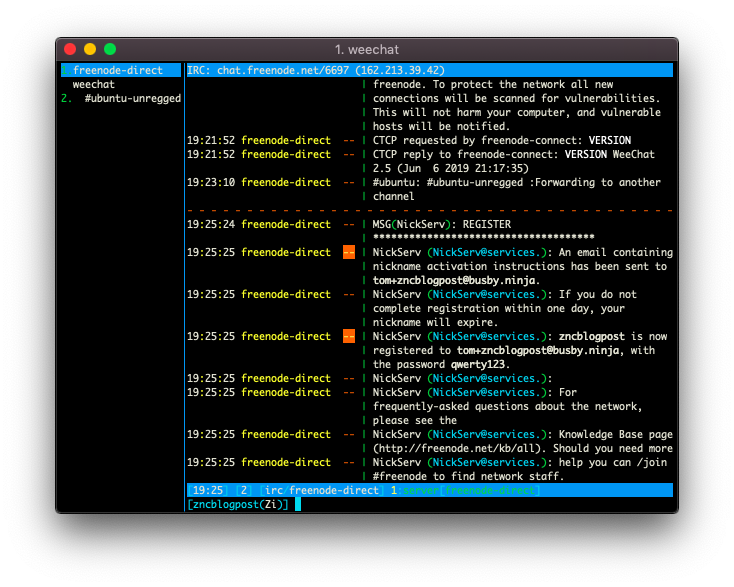Click the MSG(NickServ): REGISTER message line
734x587 pixels.
click(441, 224)
